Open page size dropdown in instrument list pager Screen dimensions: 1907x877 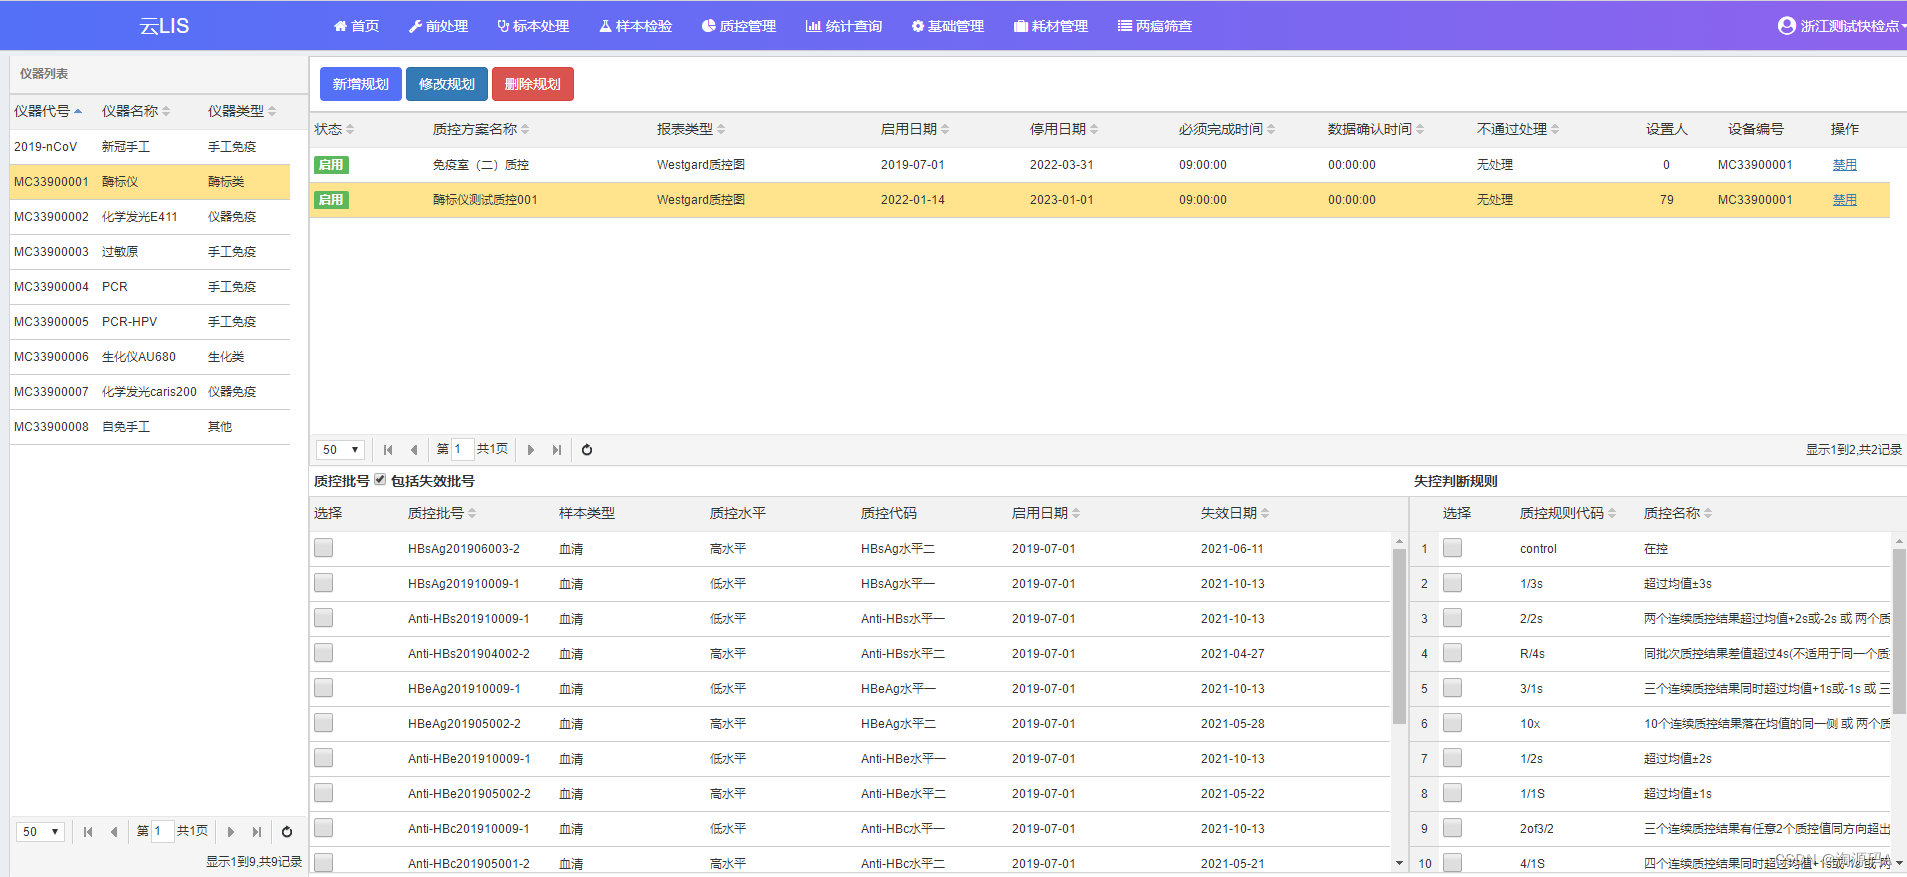[40, 832]
